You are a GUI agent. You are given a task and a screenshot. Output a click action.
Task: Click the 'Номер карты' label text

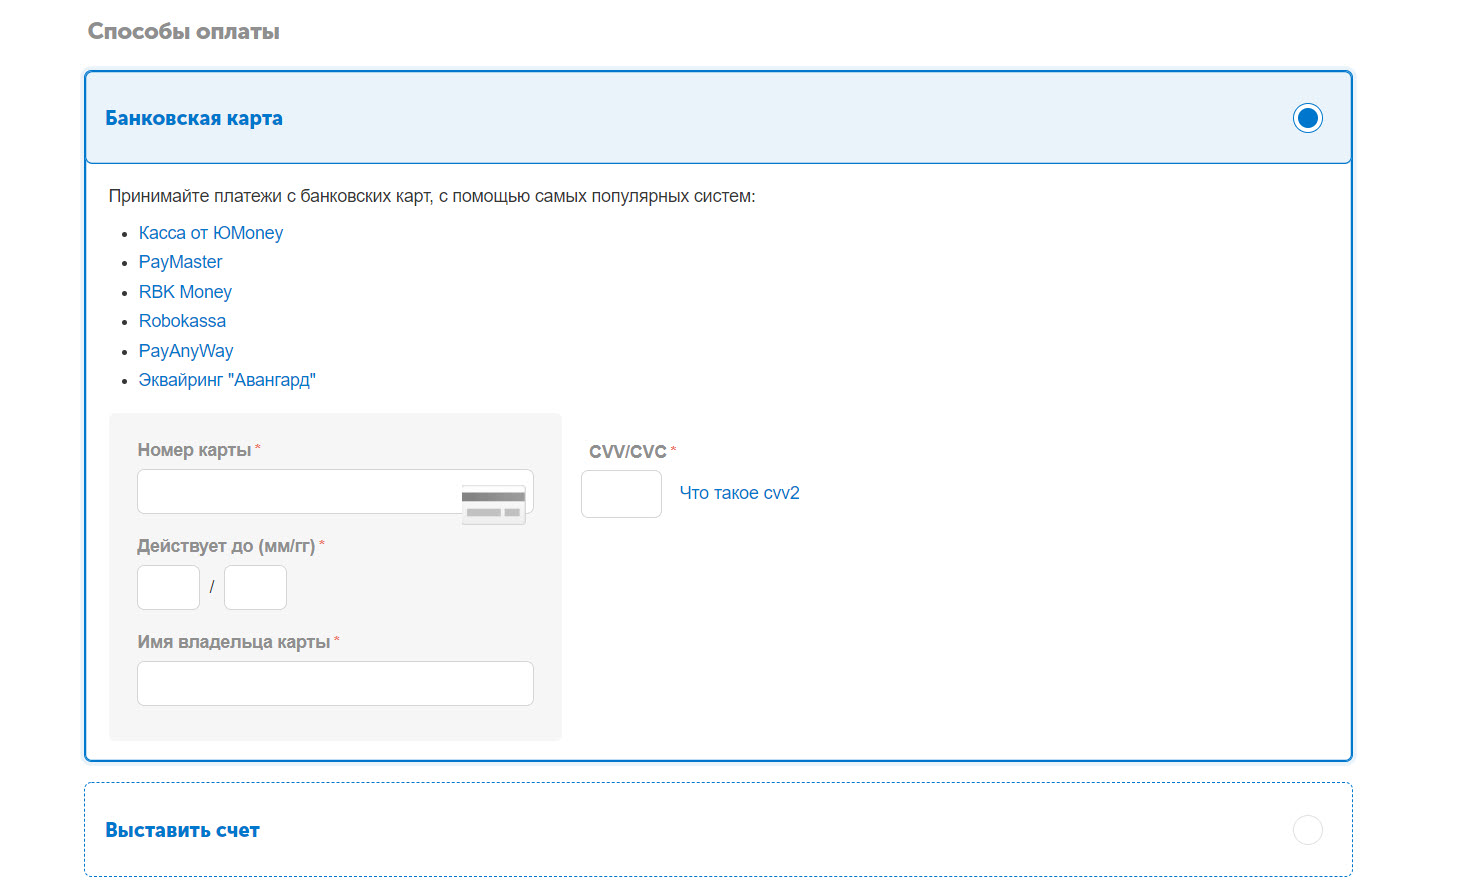click(x=194, y=450)
